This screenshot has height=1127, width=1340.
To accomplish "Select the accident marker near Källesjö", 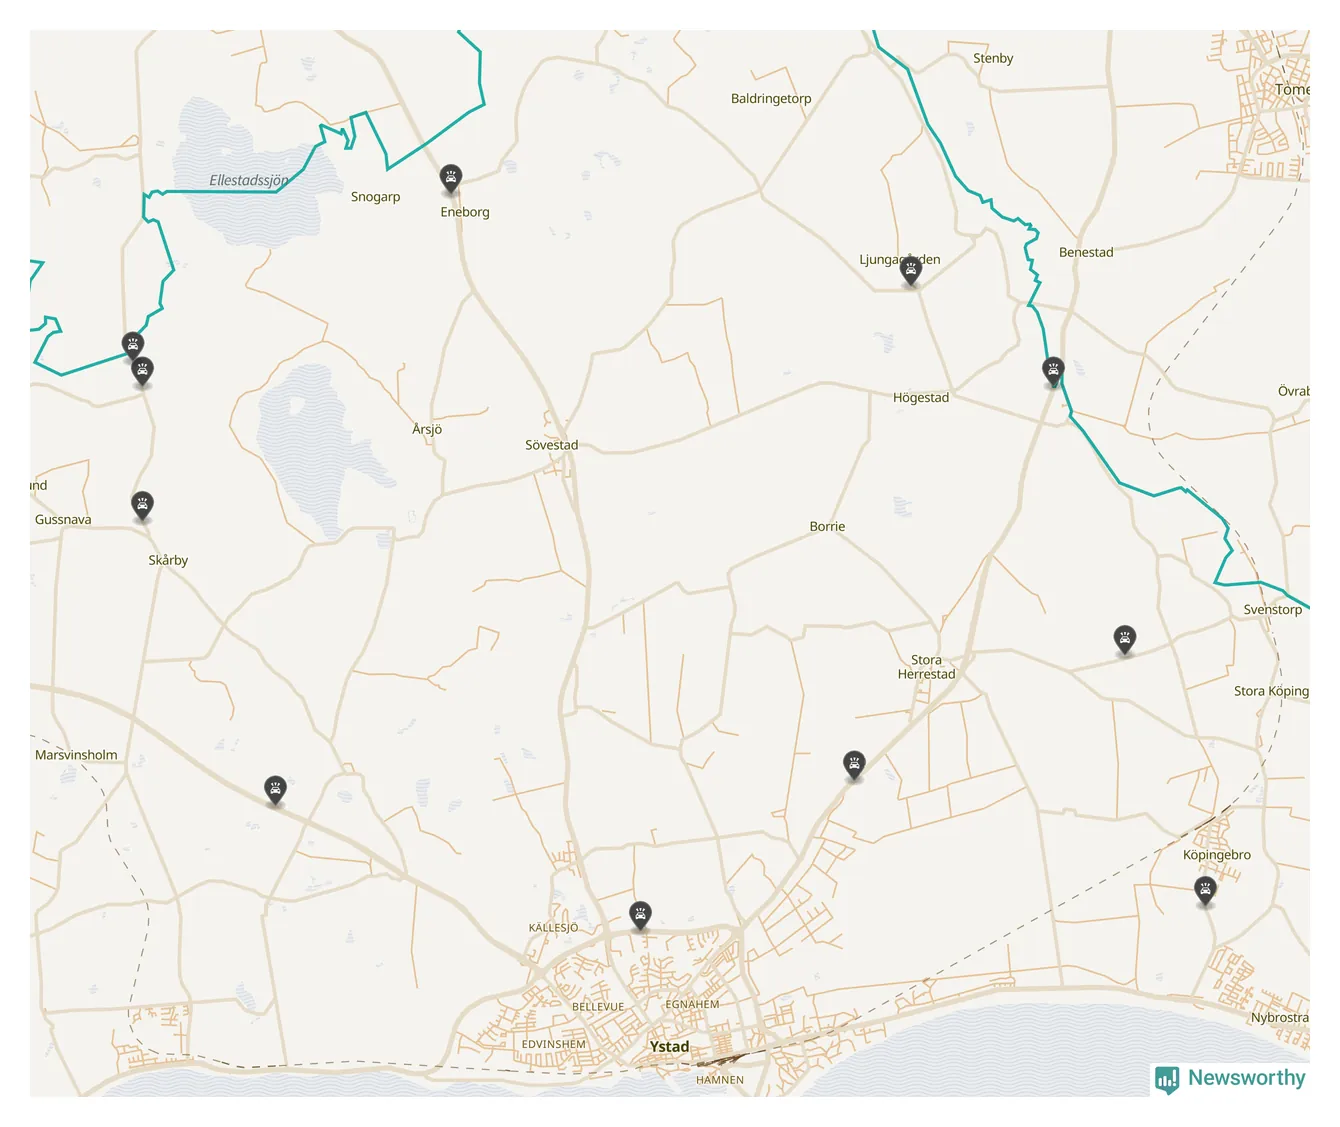I will 640,914.
